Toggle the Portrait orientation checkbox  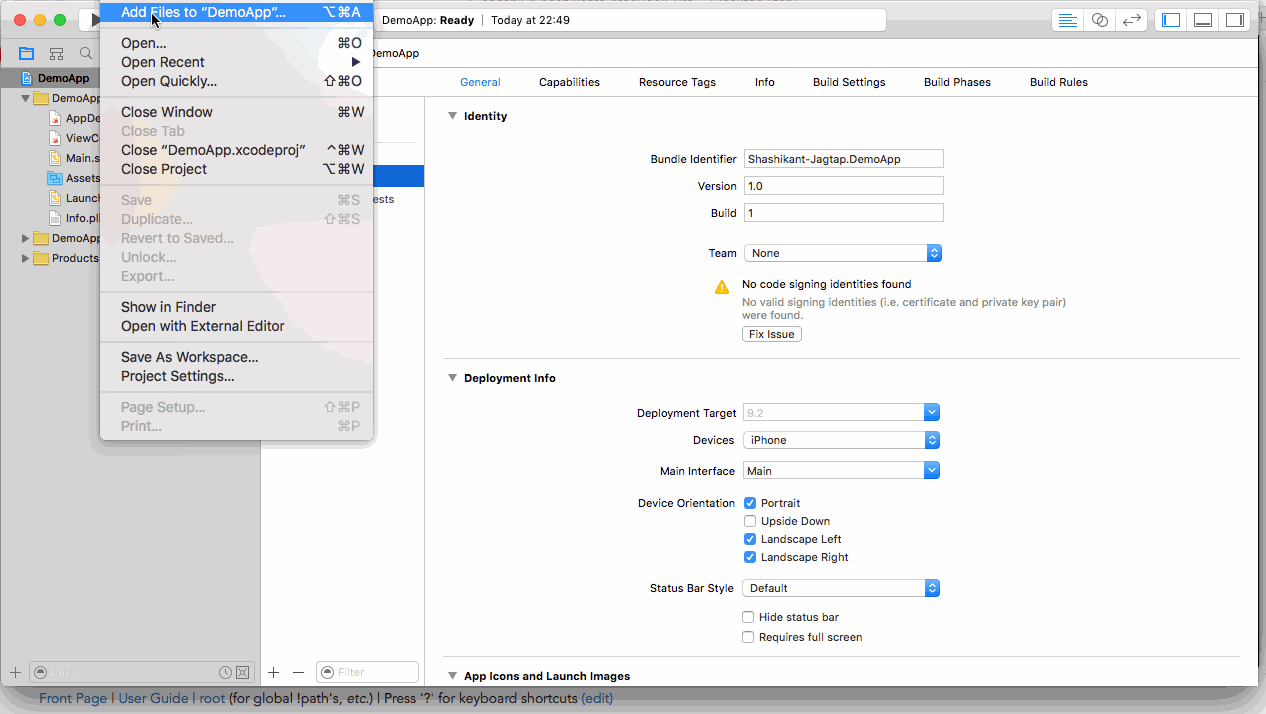click(750, 503)
